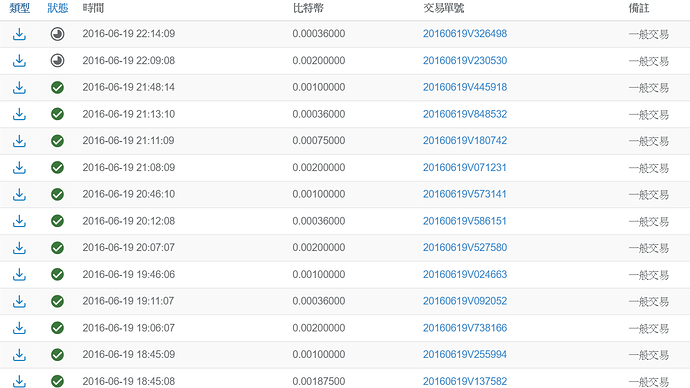Click the green check status at 21:13:10
The height and width of the screenshot is (388, 690).
click(x=57, y=114)
